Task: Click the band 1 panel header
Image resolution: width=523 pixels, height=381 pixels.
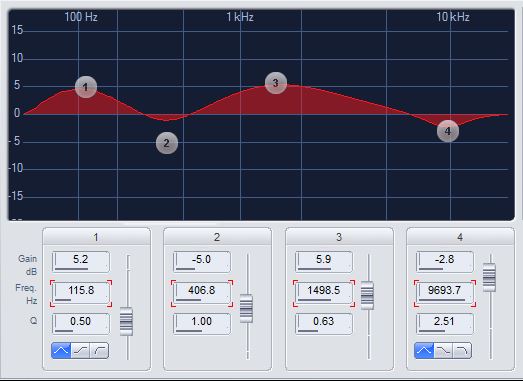Action: pos(96,237)
